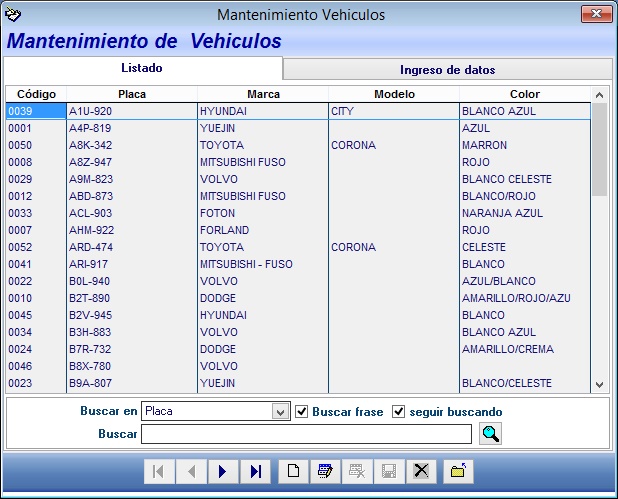618x499 pixels.
Task: Click the application icon in title bar
Action: click(x=13, y=15)
